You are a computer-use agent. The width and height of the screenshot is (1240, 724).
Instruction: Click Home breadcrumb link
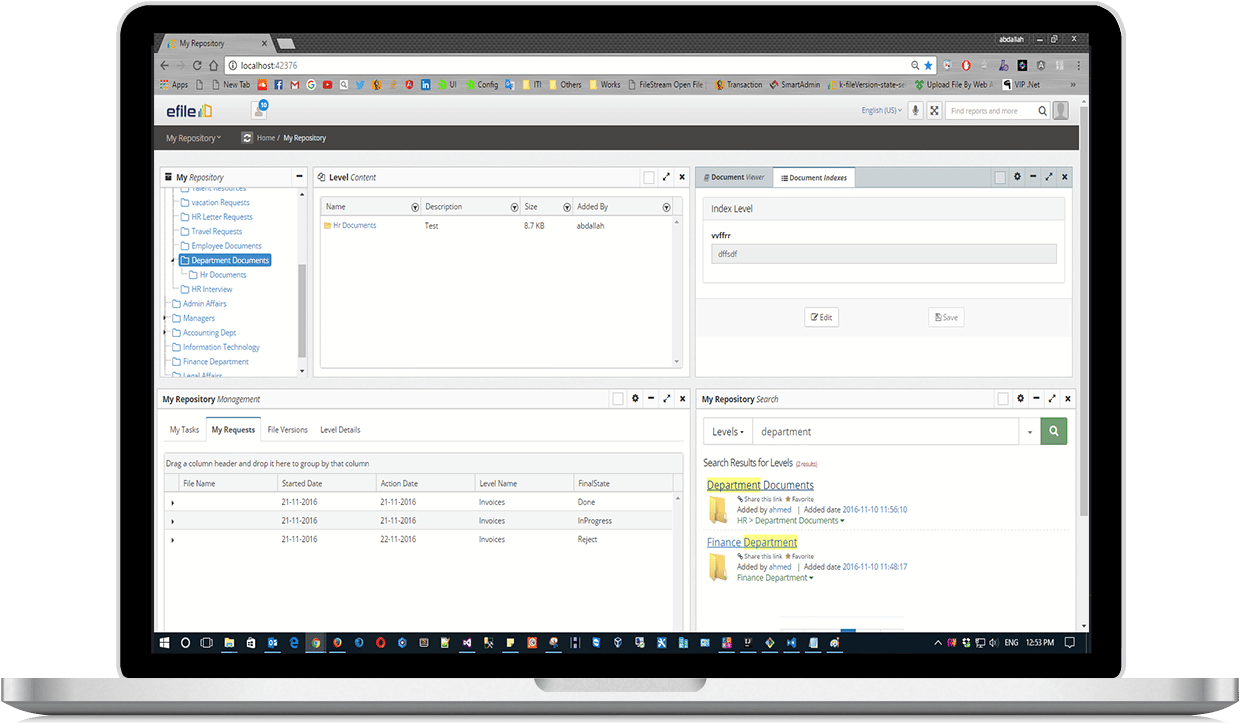(x=266, y=138)
